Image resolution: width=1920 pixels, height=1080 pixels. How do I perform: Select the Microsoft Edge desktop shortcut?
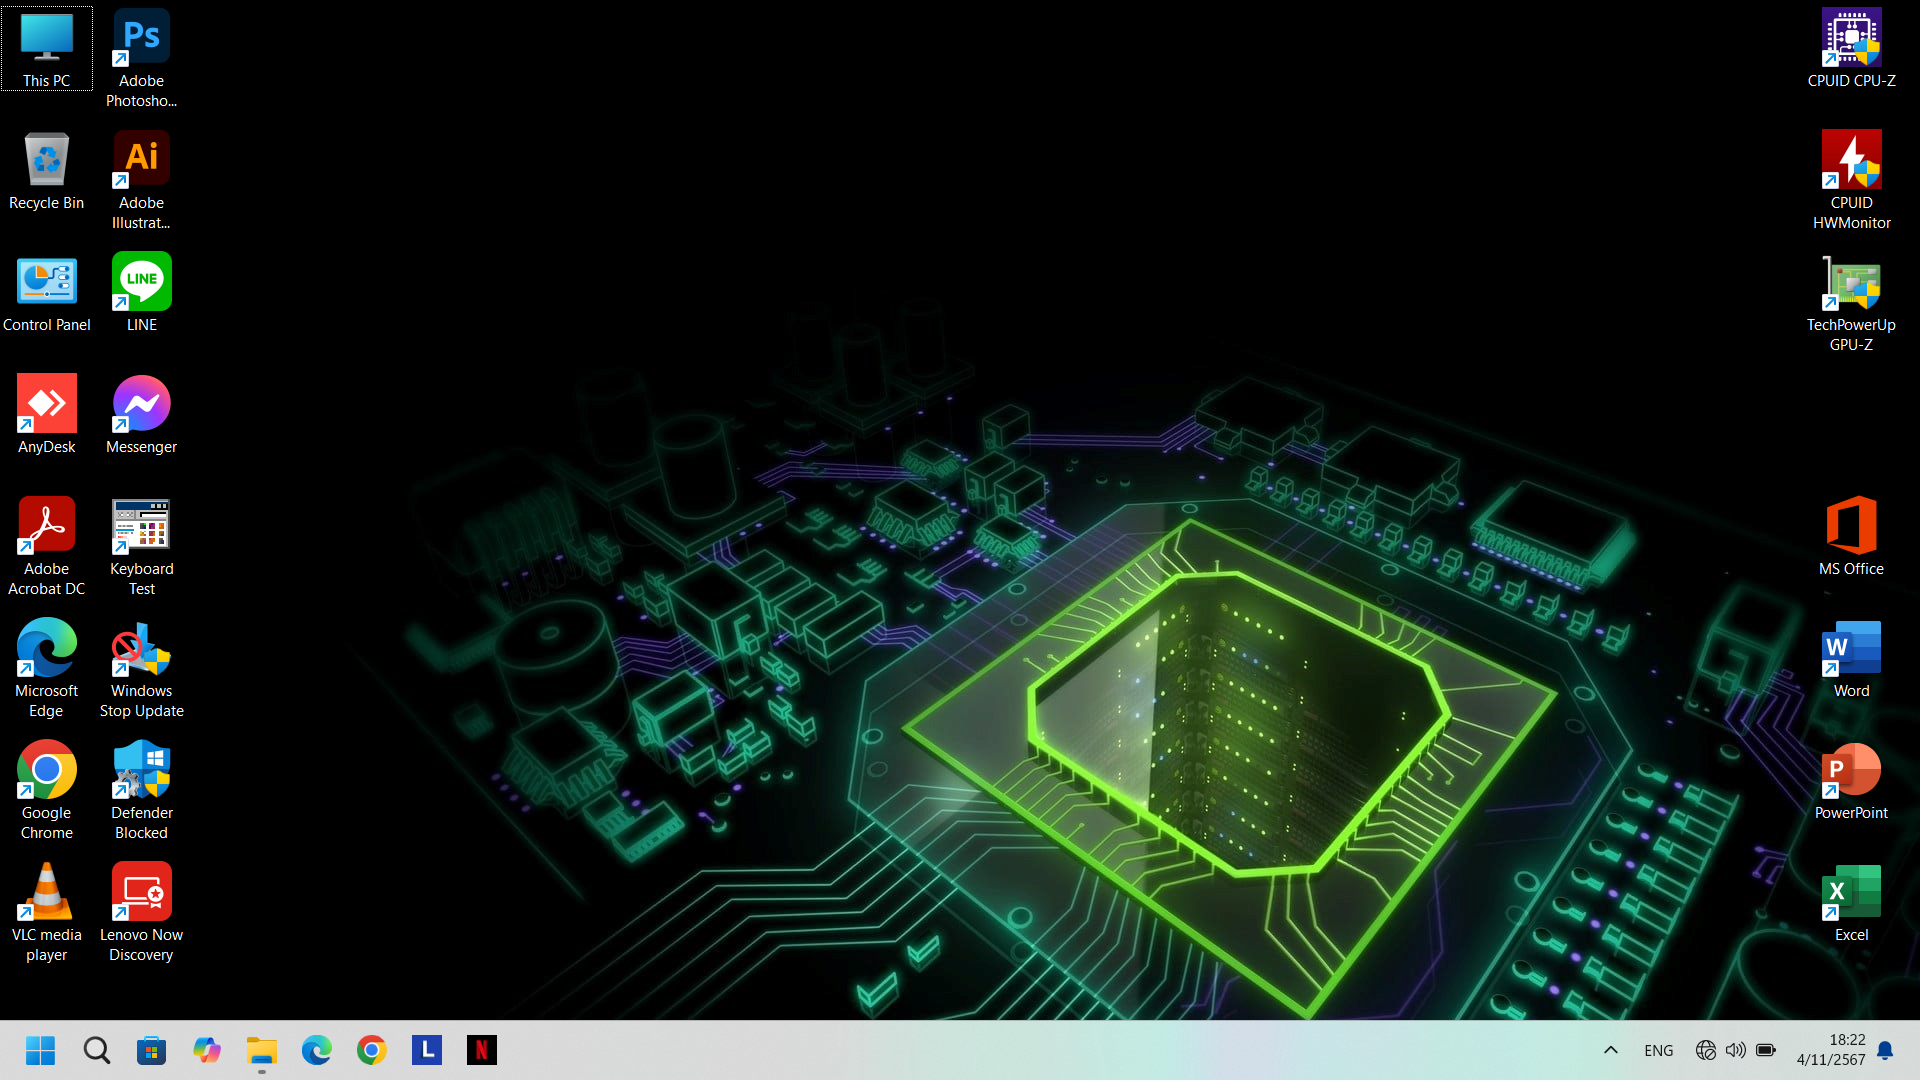click(47, 668)
